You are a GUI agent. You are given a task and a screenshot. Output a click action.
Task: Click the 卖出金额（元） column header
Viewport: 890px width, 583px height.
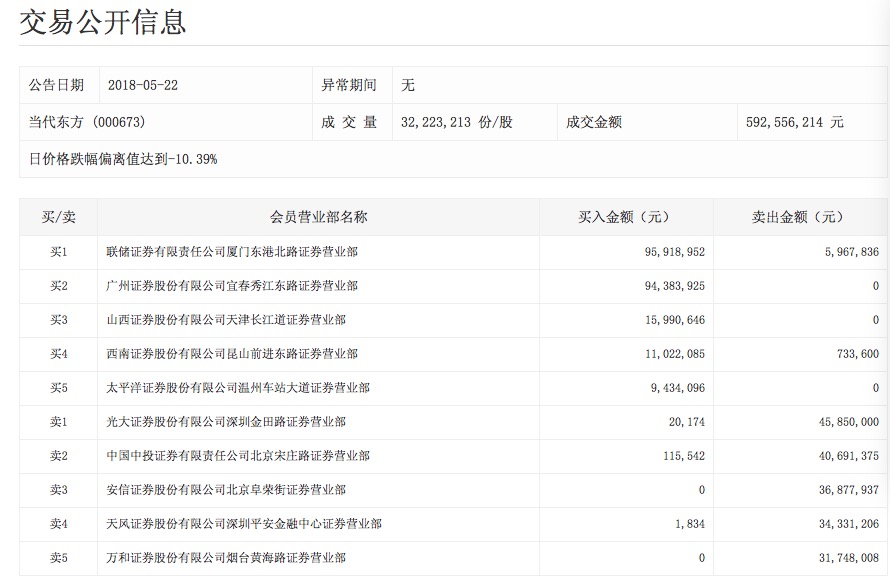(798, 217)
